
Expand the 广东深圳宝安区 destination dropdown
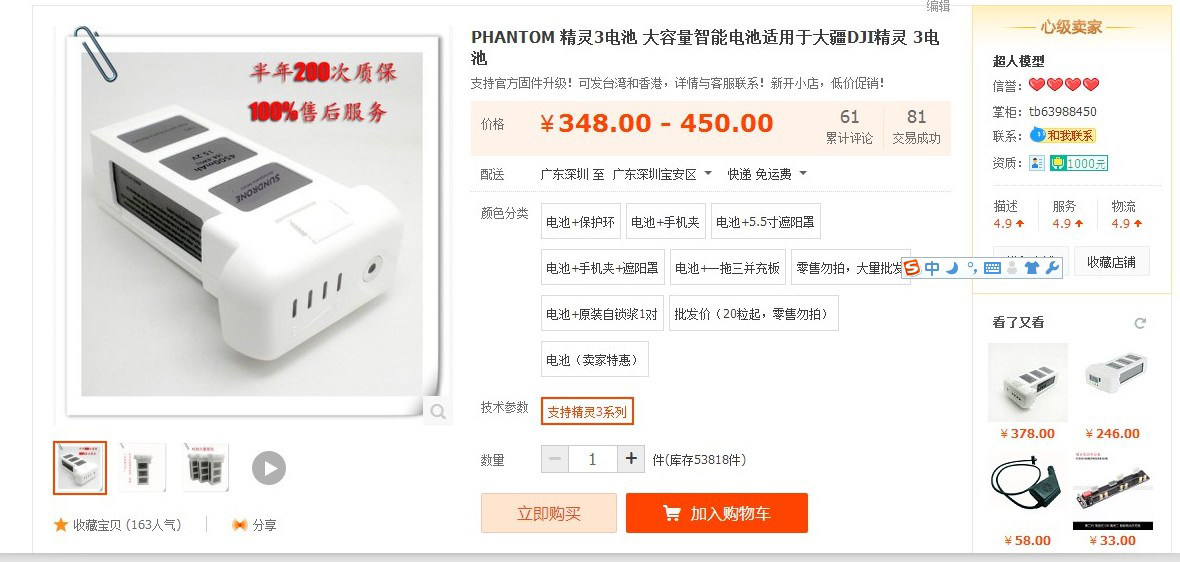coord(662,174)
